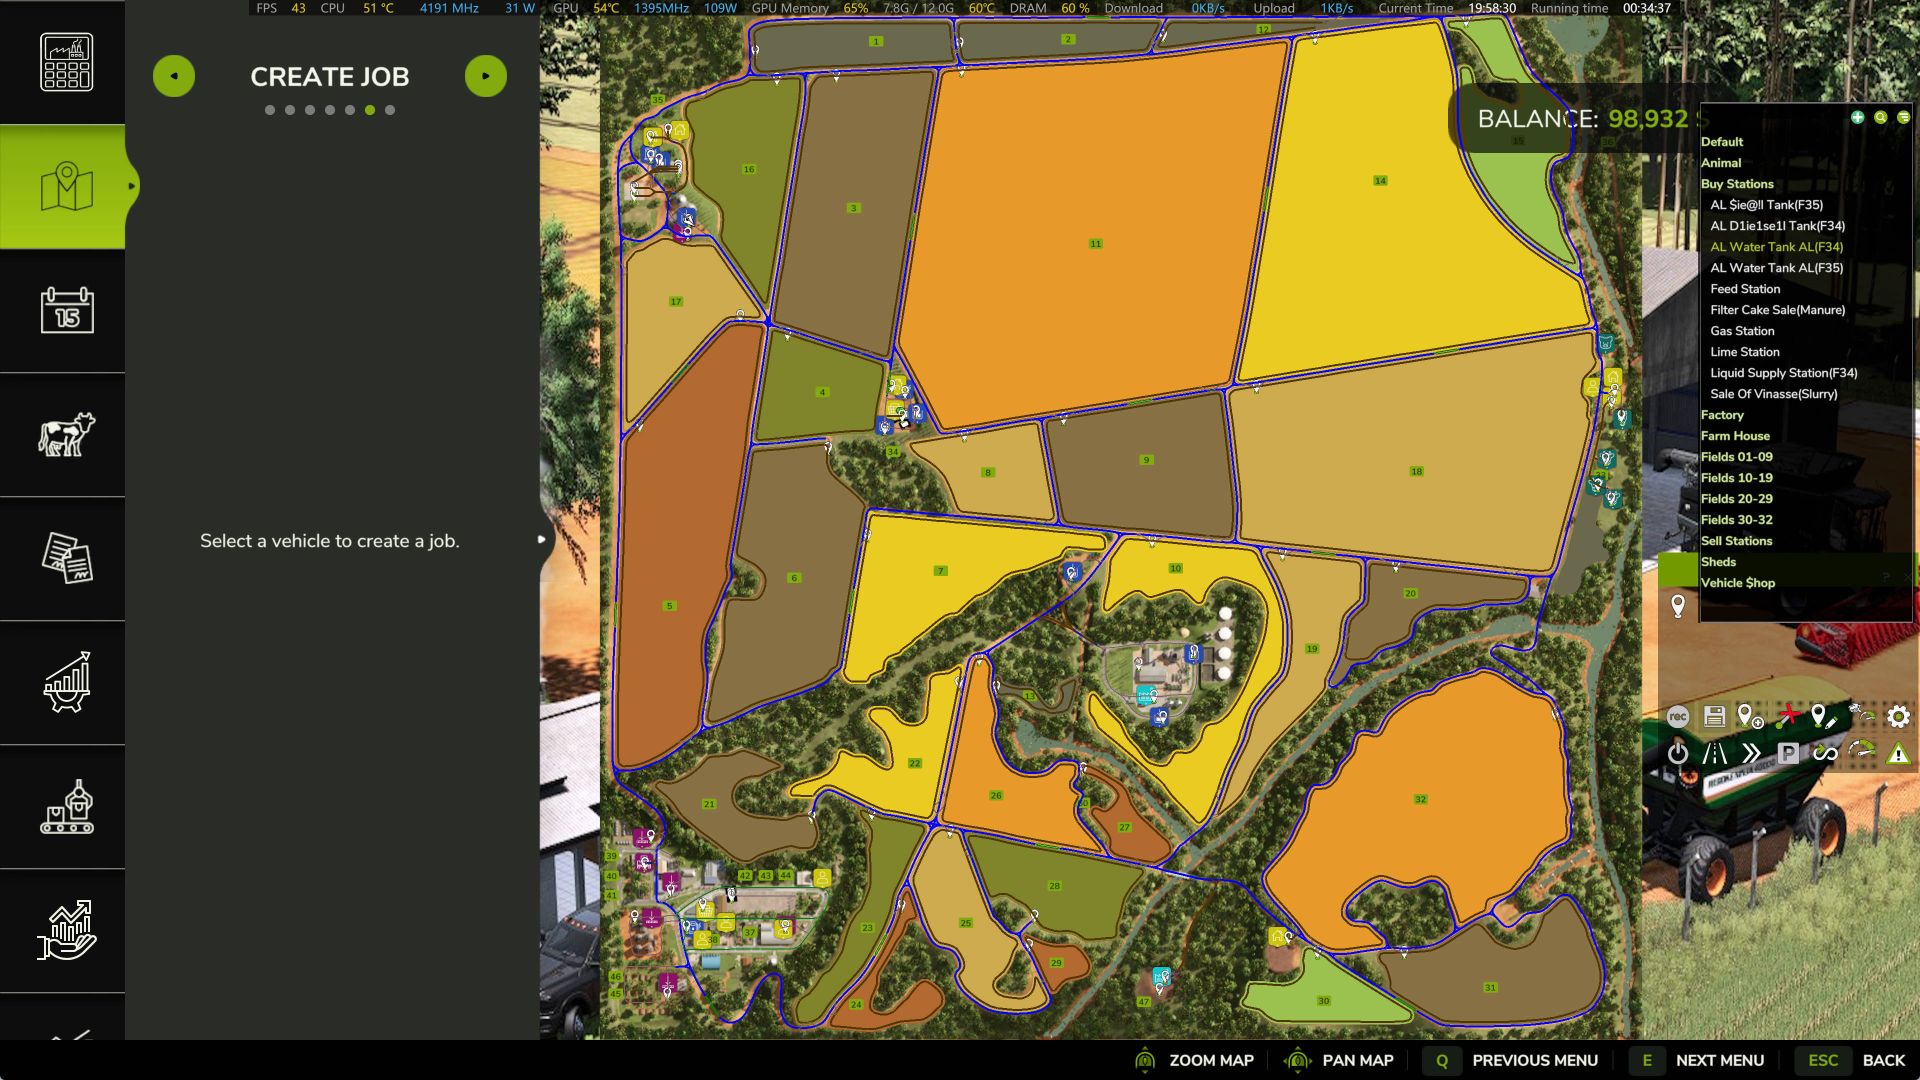Image resolution: width=1920 pixels, height=1080 pixels.
Task: Expand Fields 10-19 group
Action: coord(1736,478)
